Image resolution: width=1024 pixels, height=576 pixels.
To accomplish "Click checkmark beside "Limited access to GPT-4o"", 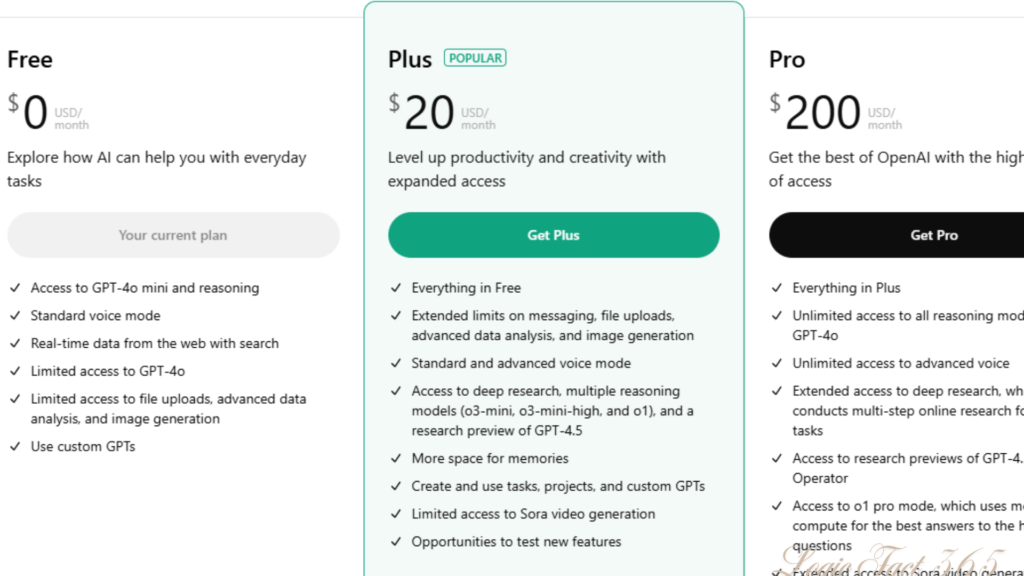I will click(x=15, y=371).
